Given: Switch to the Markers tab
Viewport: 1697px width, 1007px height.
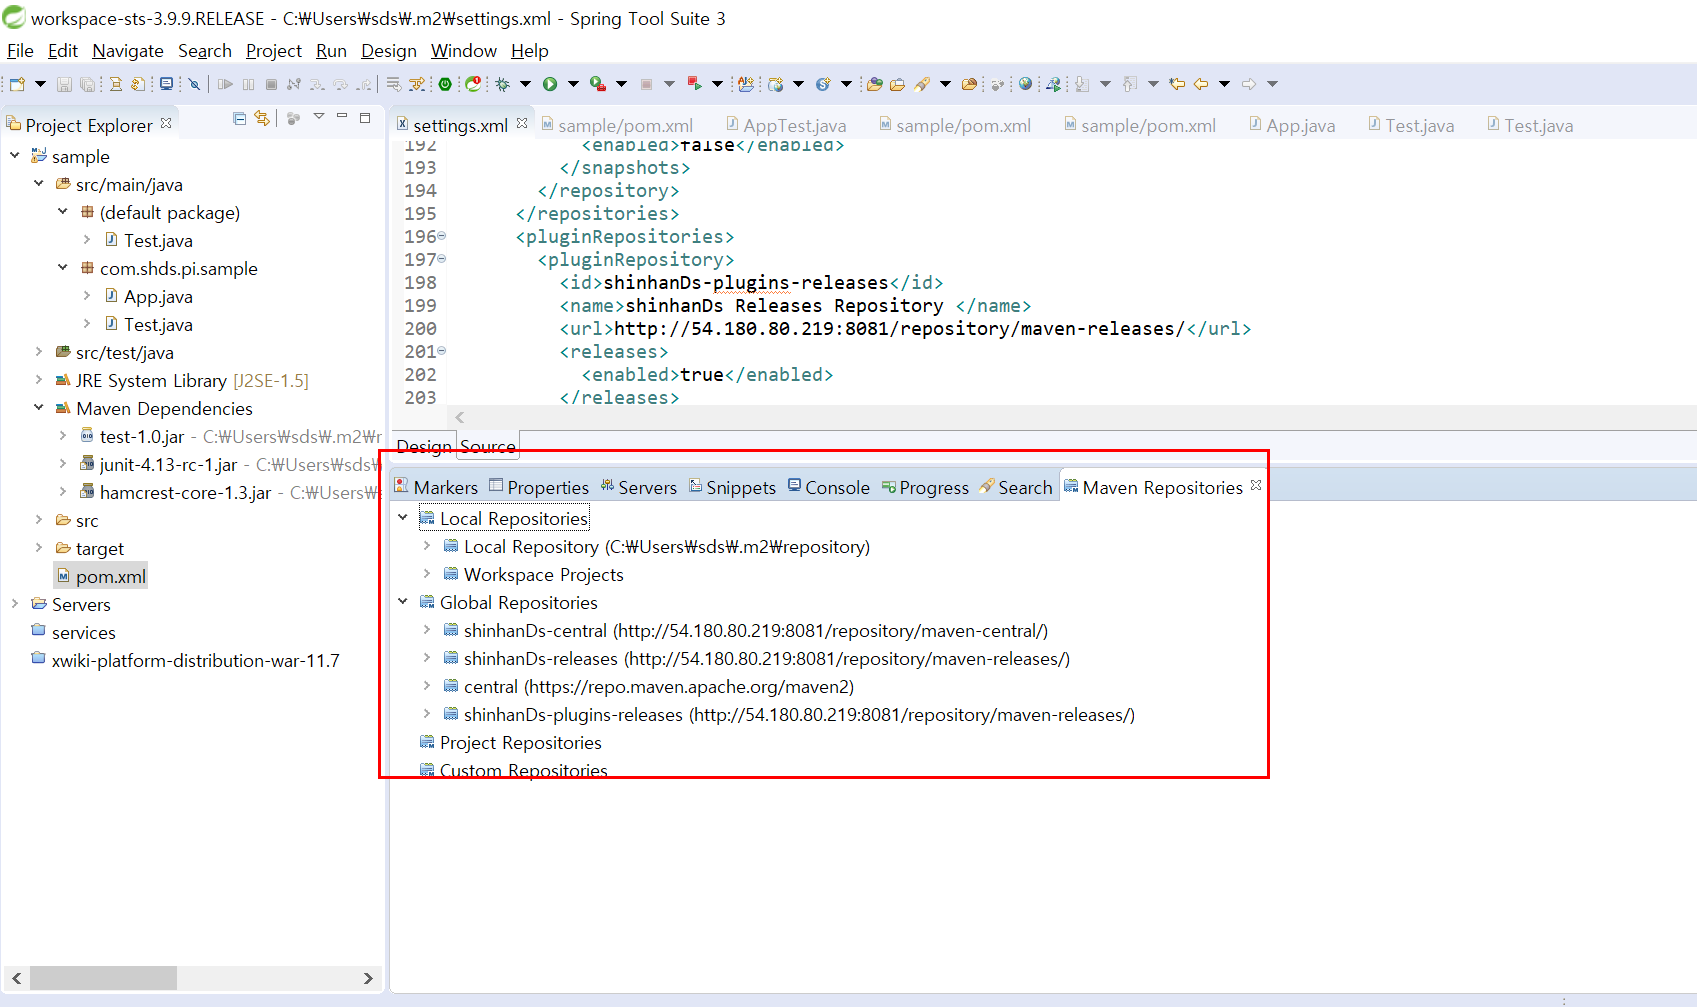Looking at the screenshot, I should coord(436,487).
